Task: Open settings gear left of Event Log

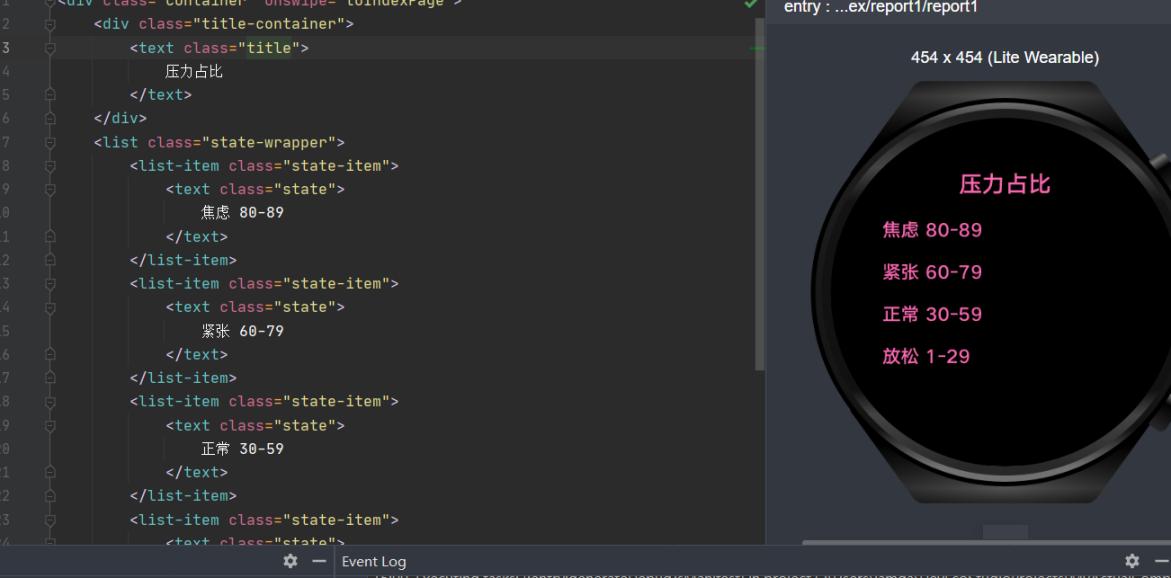Action: [290, 561]
